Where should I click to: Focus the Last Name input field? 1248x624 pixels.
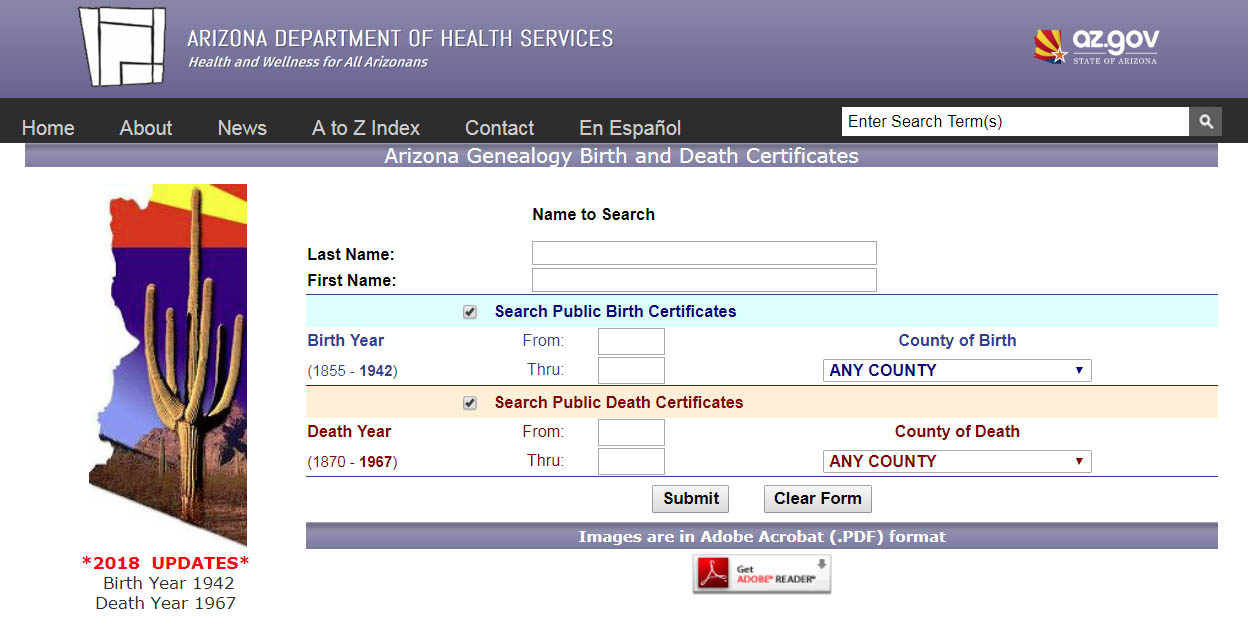[x=704, y=253]
